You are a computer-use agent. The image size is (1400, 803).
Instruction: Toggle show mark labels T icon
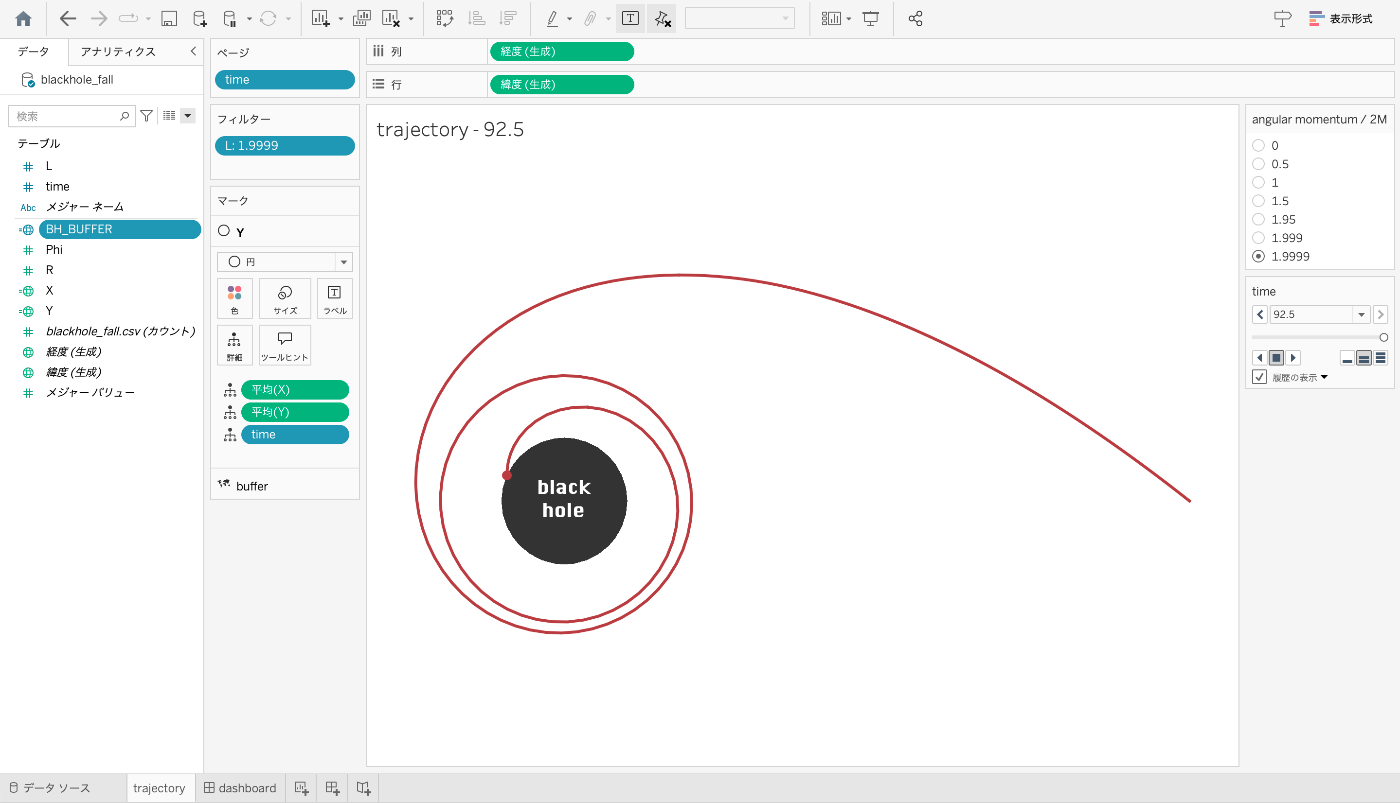coord(630,18)
